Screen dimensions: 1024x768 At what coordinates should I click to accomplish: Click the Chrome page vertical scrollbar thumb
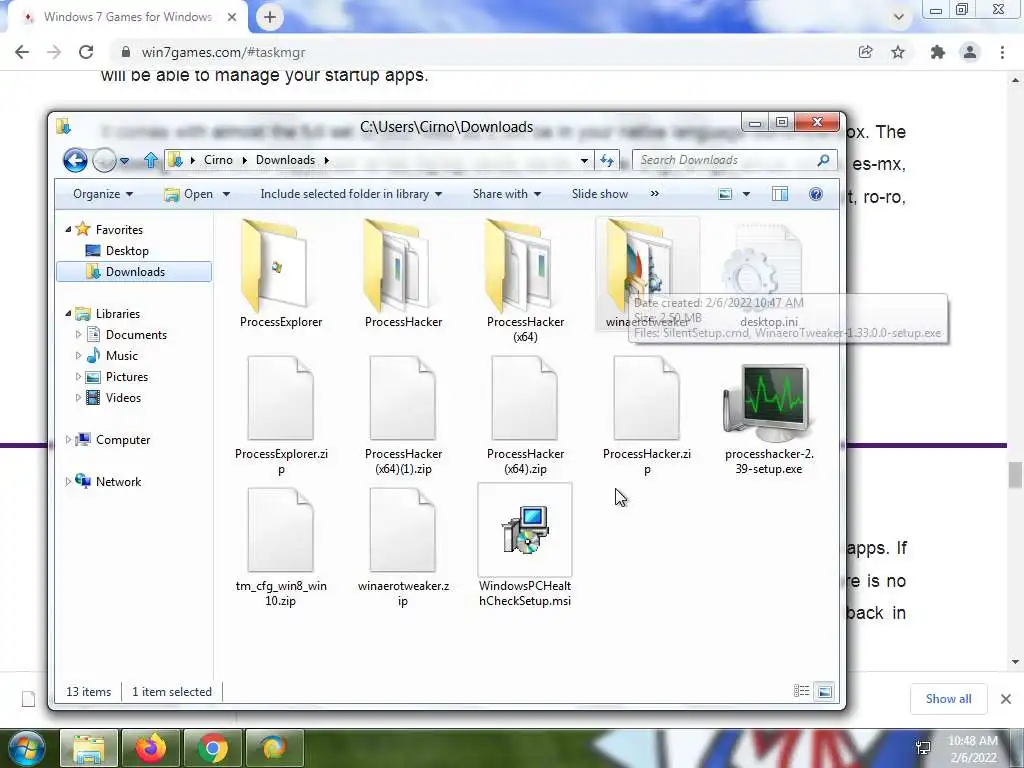click(1014, 475)
